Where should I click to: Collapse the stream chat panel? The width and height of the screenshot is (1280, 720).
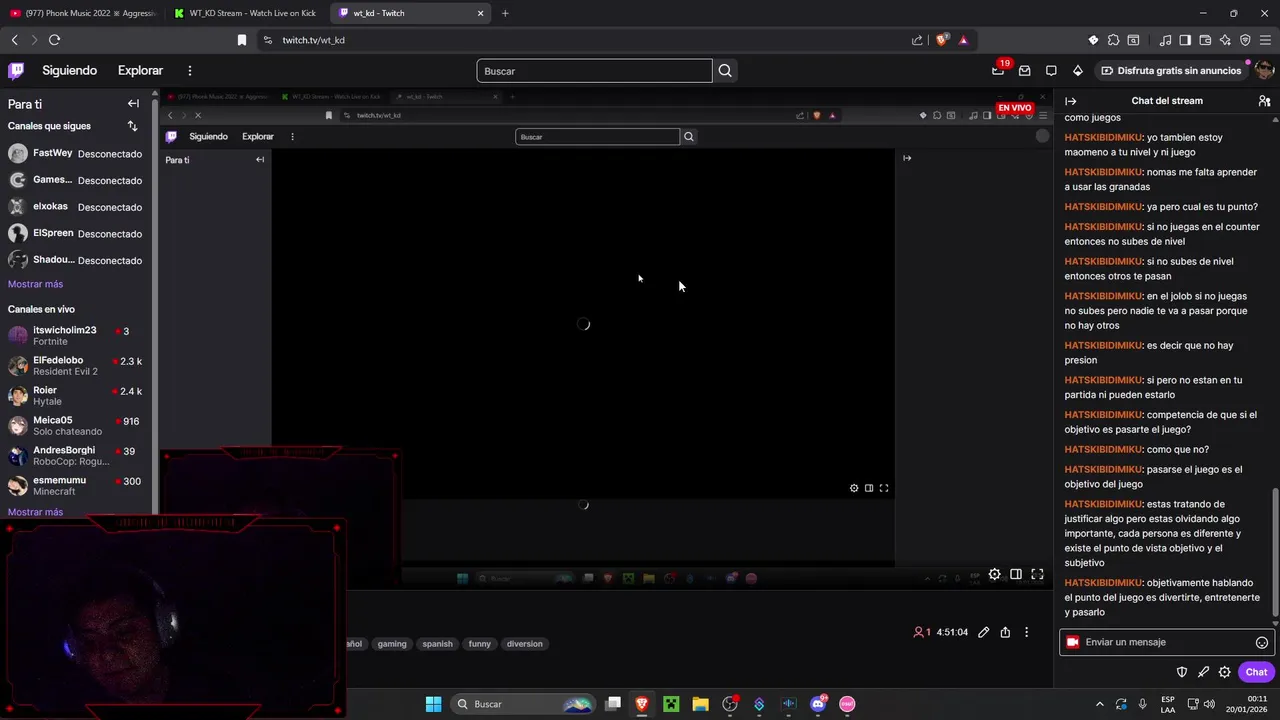coord(1070,101)
